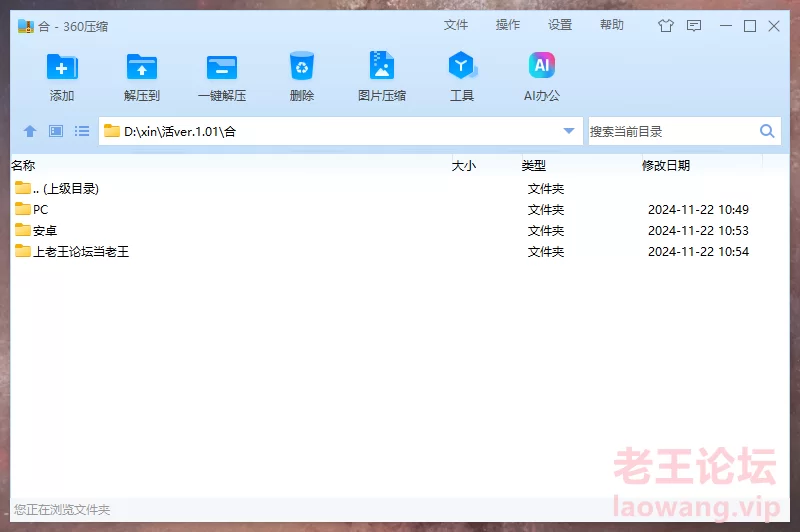Open the 帮助 (Help) menu
The image size is (800, 532).
612,25
